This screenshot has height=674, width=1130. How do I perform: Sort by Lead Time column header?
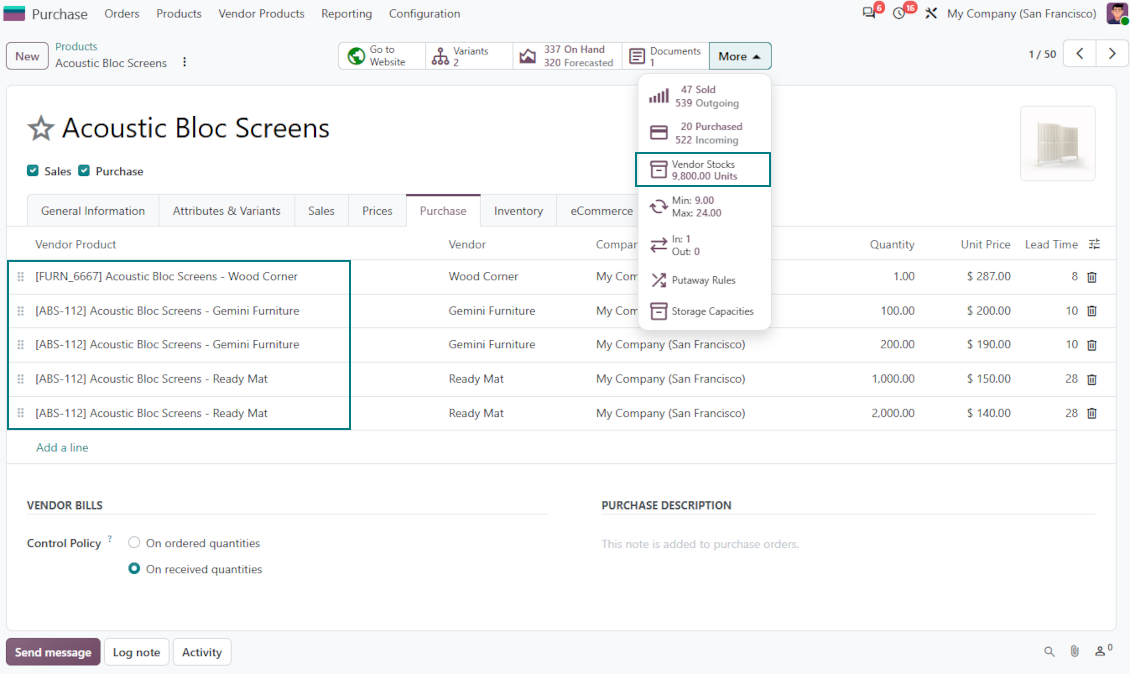tap(1051, 244)
